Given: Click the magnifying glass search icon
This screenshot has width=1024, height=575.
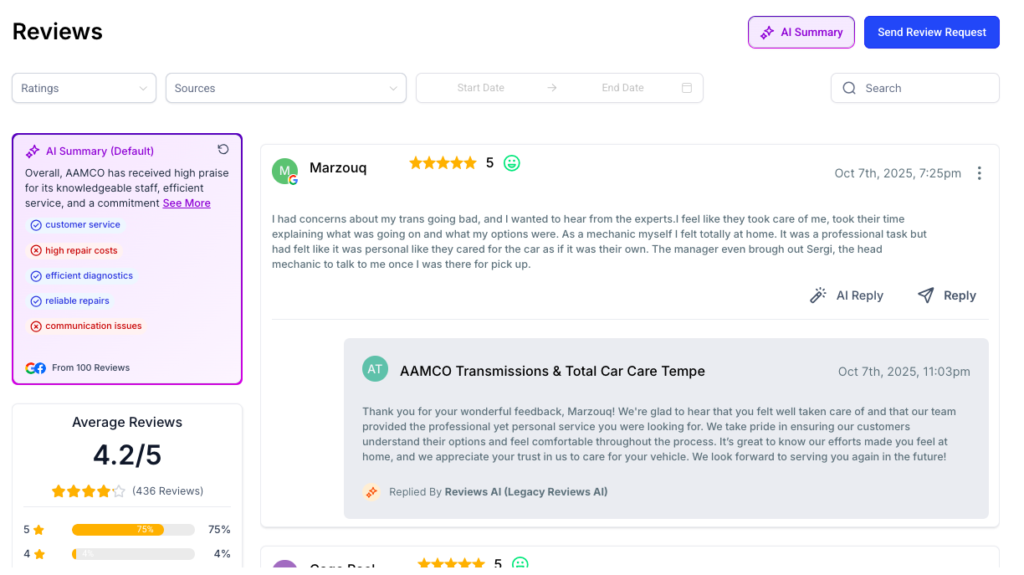Looking at the screenshot, I should tap(849, 88).
